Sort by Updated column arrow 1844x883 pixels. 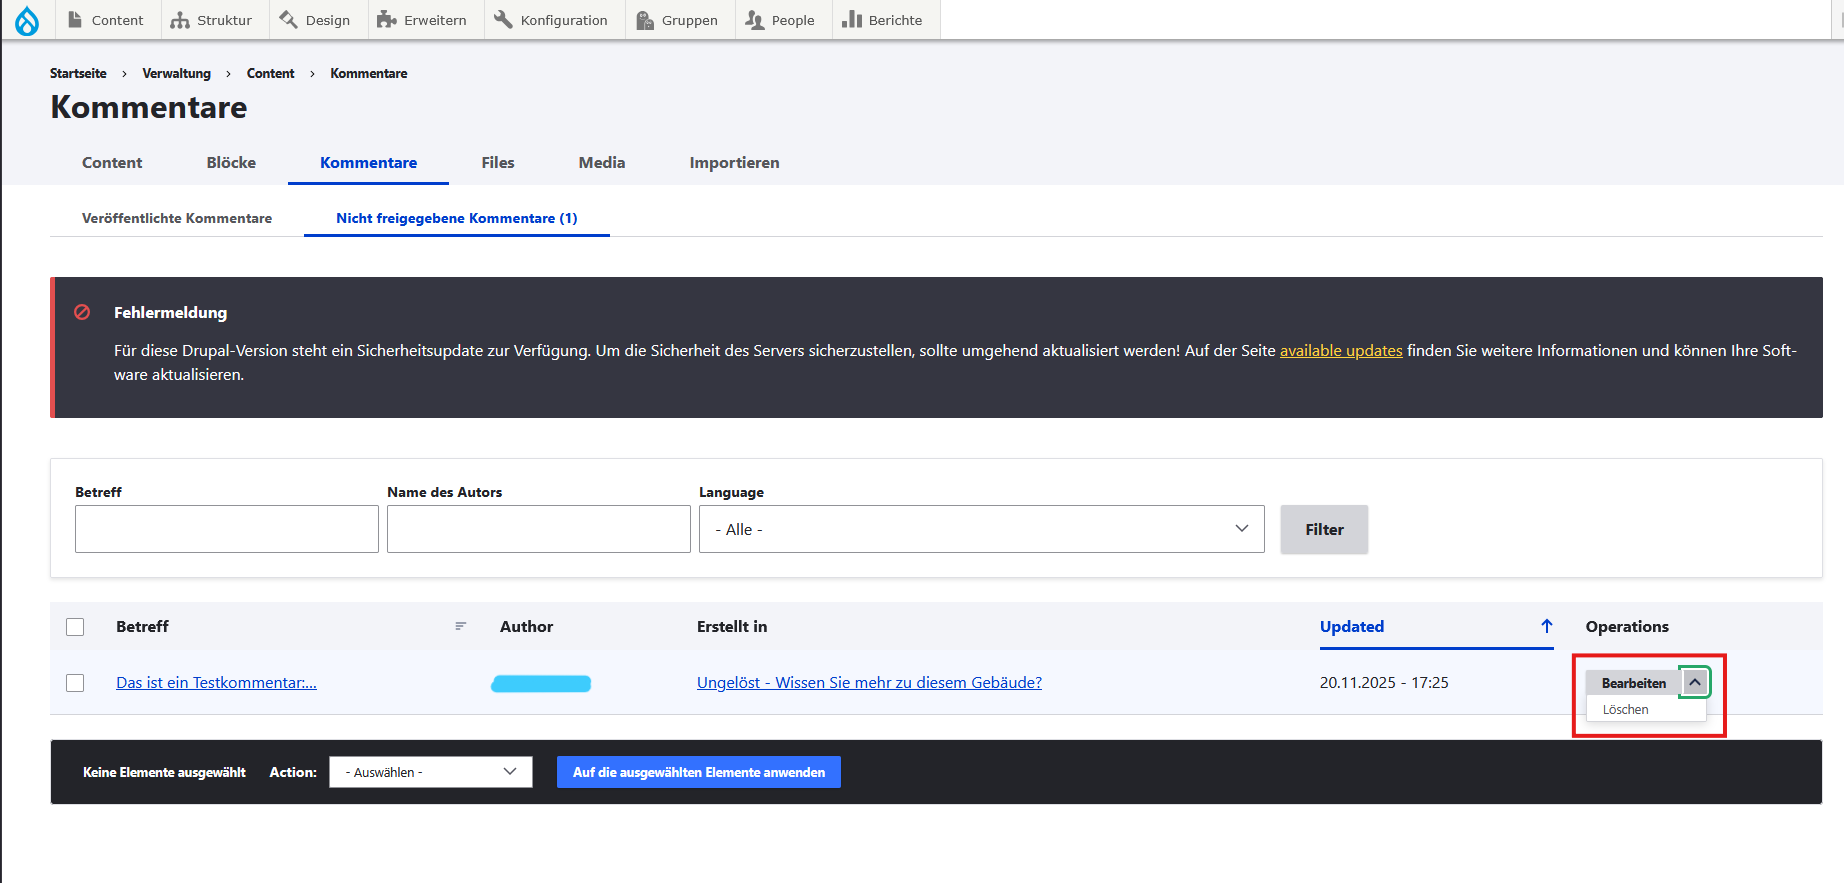(1547, 626)
